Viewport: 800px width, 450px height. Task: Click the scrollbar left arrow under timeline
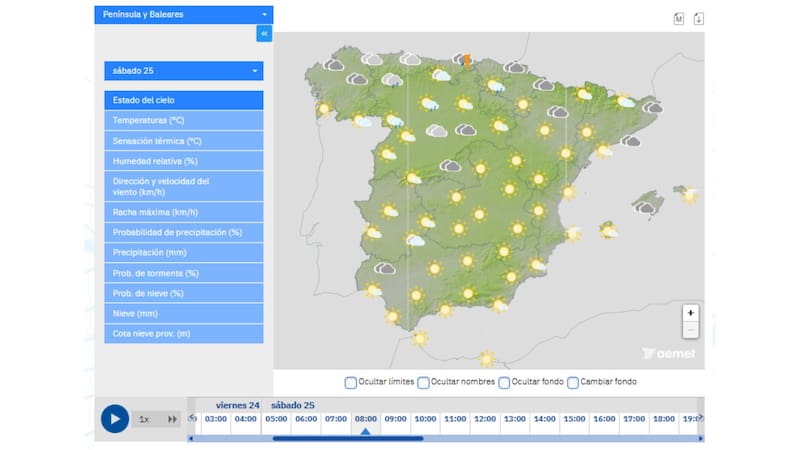click(x=191, y=439)
